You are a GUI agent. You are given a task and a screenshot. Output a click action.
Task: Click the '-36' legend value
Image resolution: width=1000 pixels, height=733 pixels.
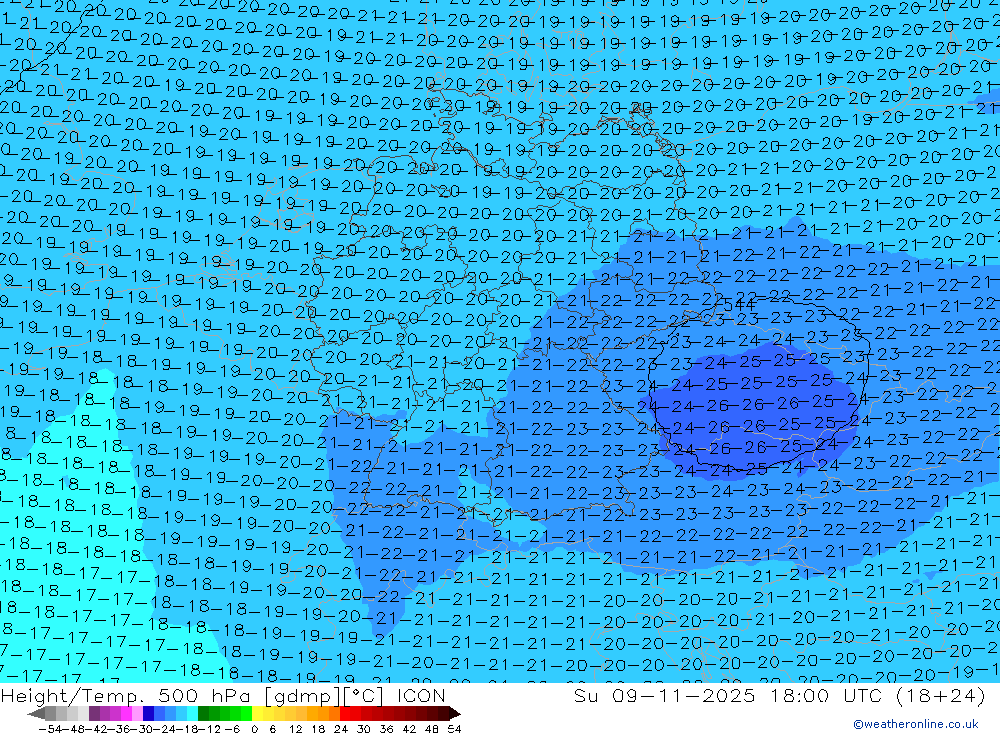pos(119,729)
